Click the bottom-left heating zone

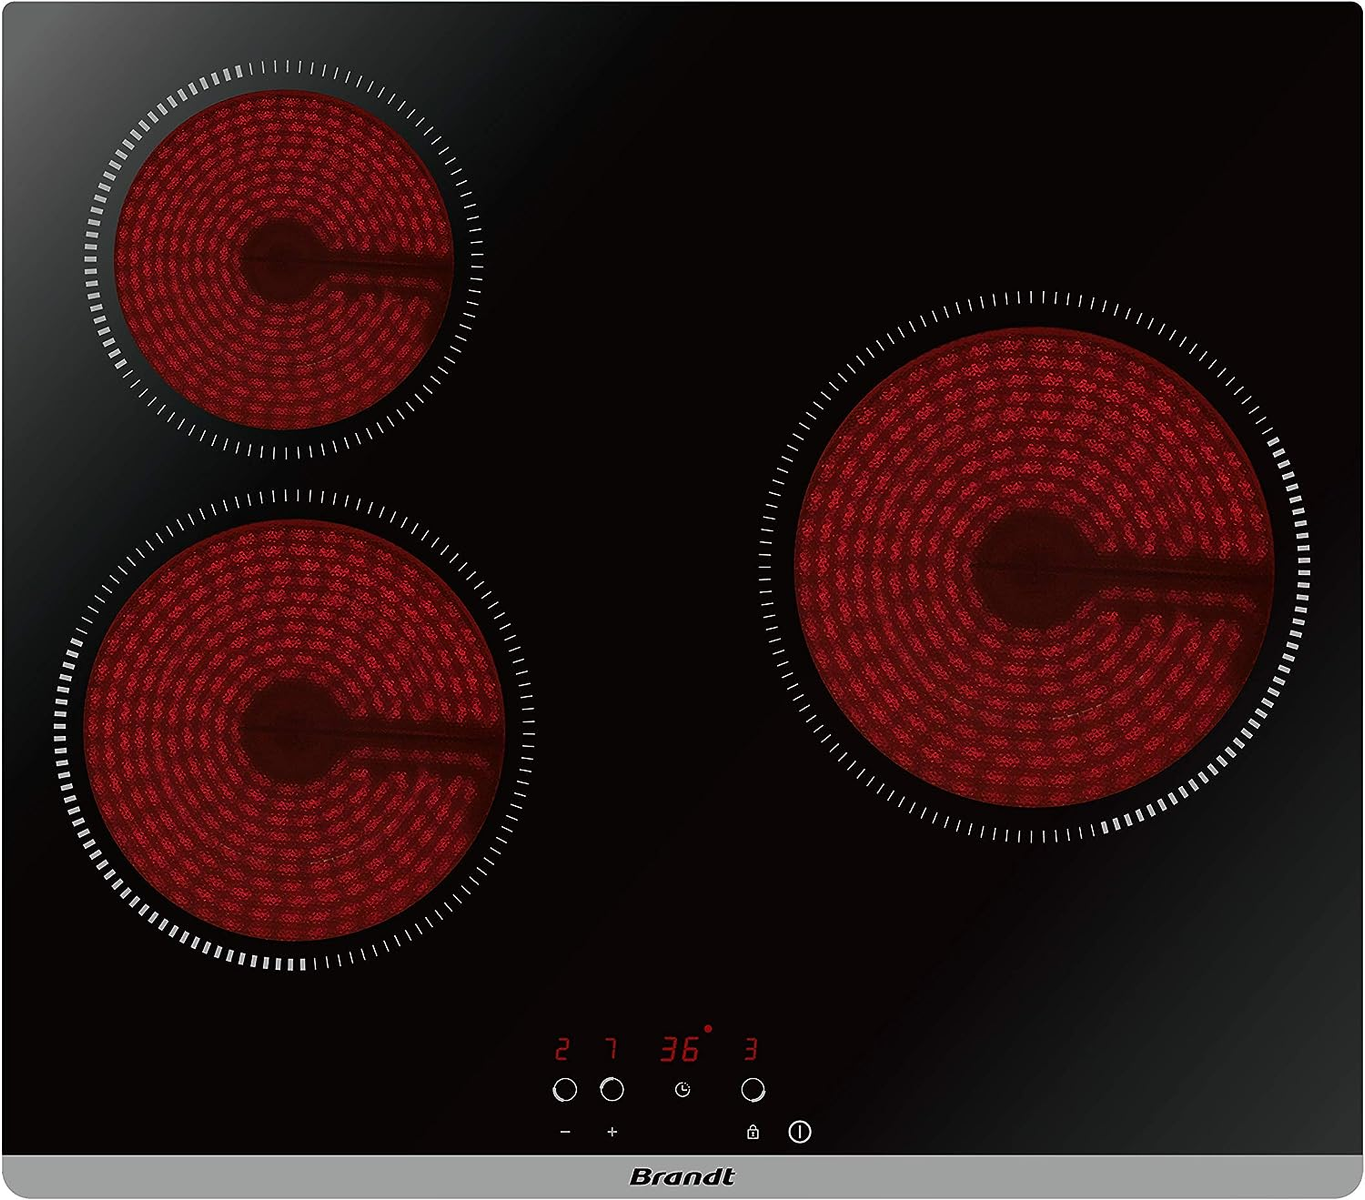294,730
